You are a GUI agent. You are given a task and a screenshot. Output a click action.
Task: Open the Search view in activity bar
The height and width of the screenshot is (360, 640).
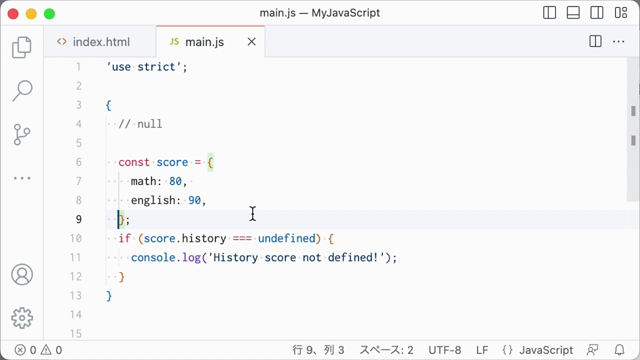tap(22, 91)
